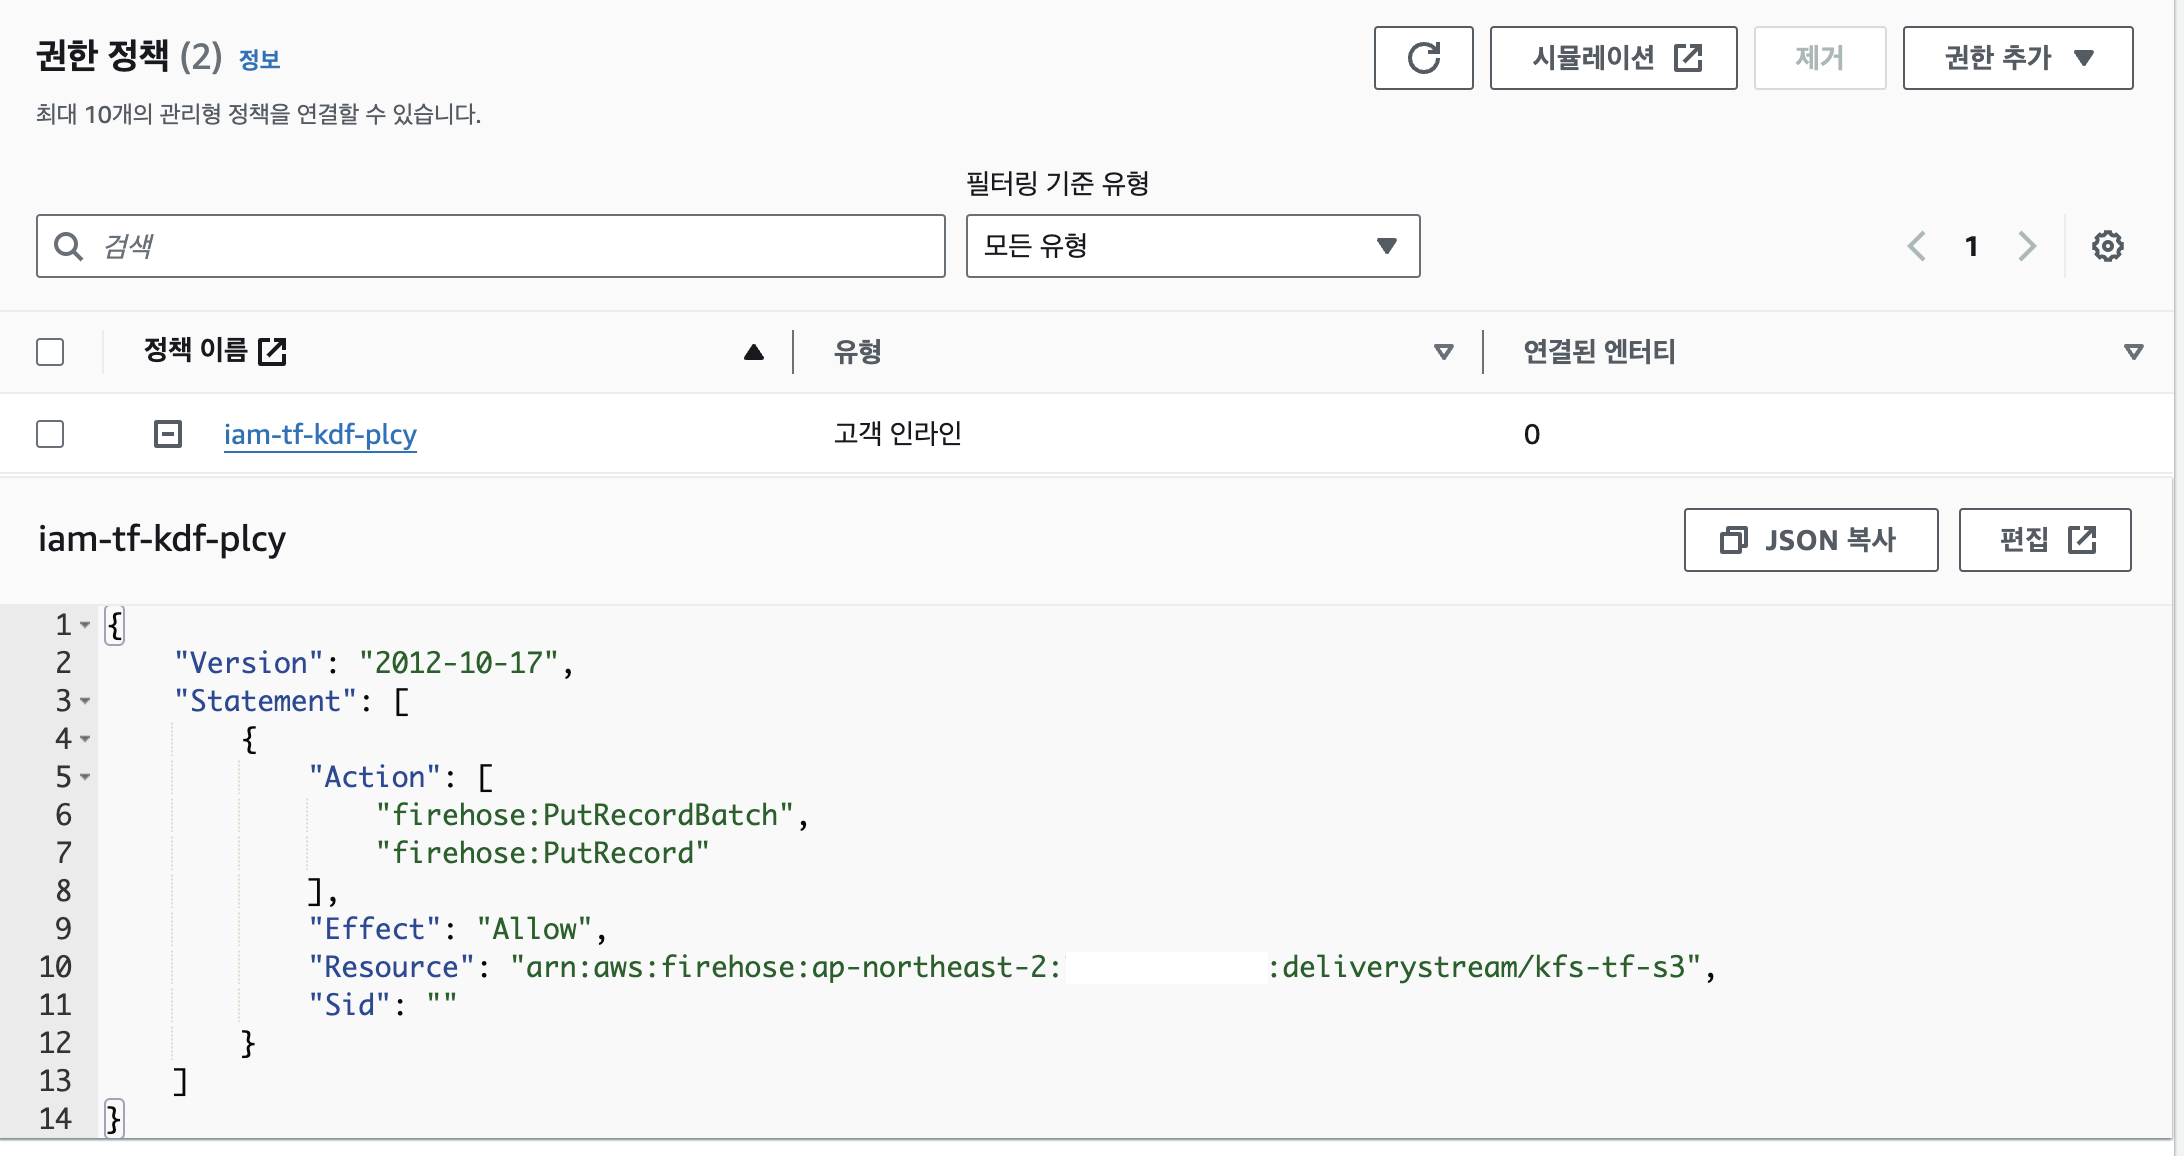Click external link icon beside 정책 이름
The width and height of the screenshot is (2184, 1156).
272,351
